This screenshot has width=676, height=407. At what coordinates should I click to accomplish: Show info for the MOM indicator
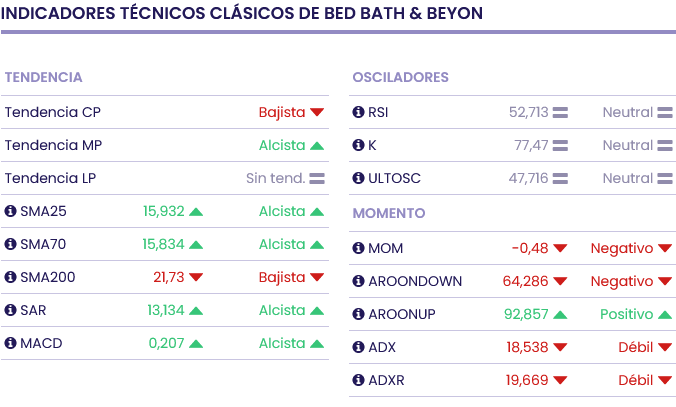pos(358,248)
